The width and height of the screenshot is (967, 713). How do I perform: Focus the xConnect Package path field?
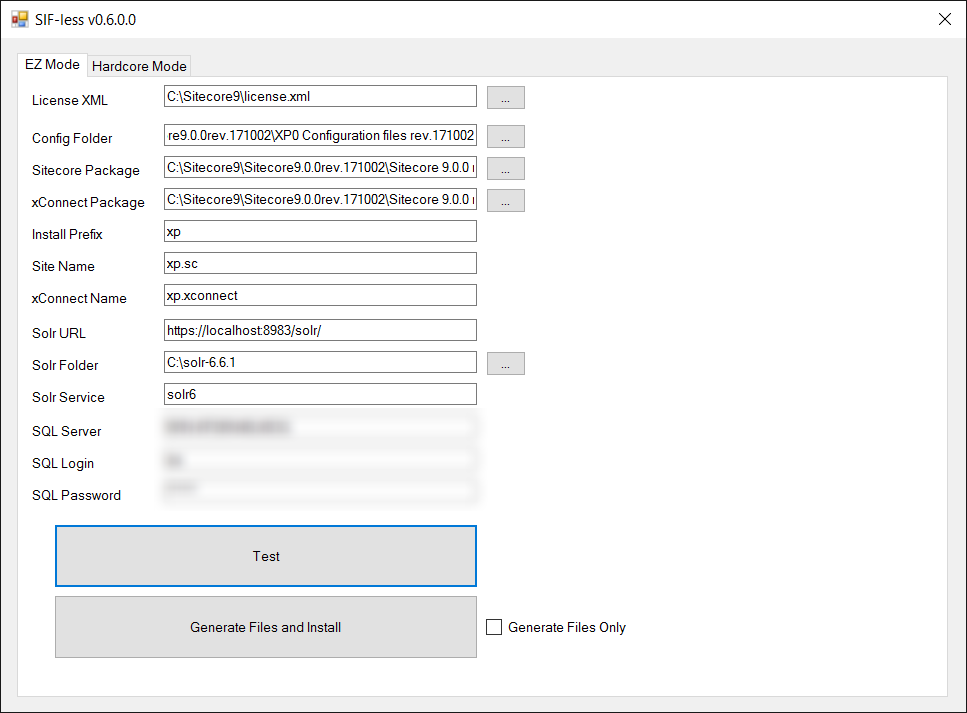tap(320, 199)
